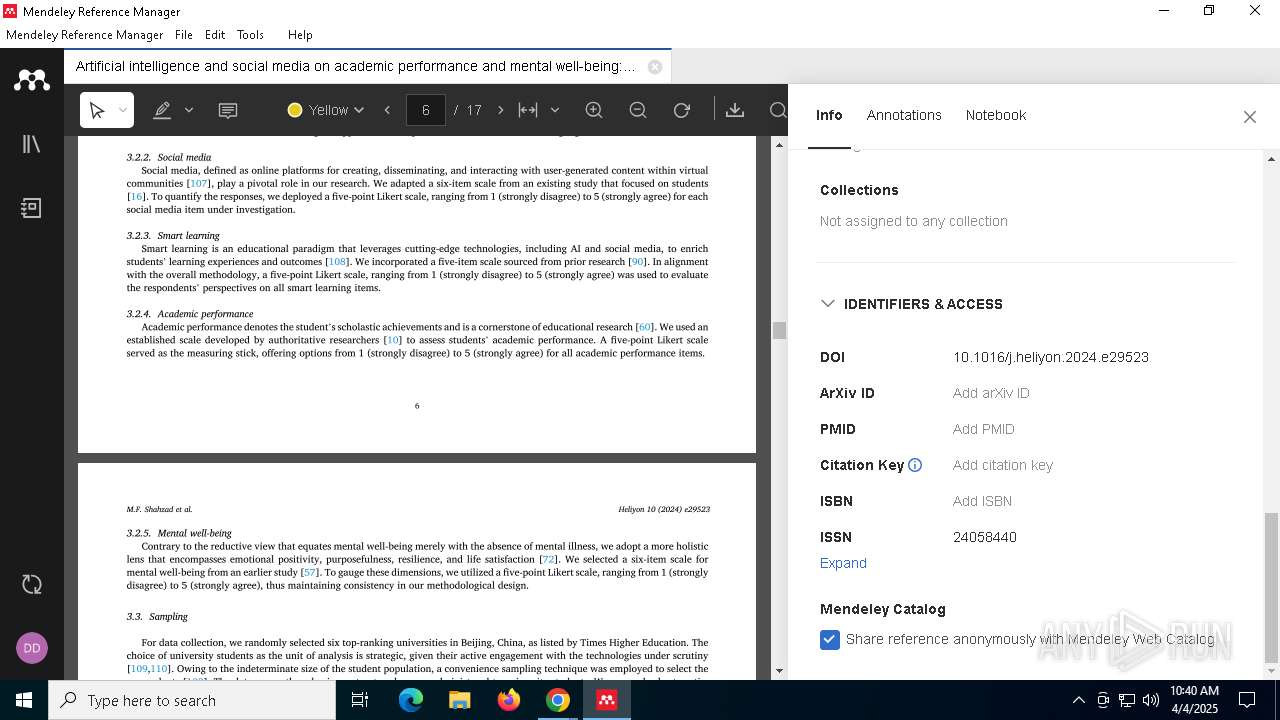Click the Windows taskbar search box
The height and width of the screenshot is (720, 1280).
coord(192,700)
